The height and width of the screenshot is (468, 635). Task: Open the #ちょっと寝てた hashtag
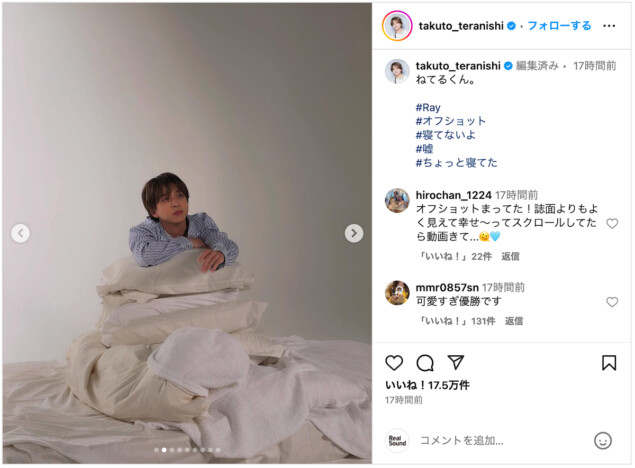(456, 163)
